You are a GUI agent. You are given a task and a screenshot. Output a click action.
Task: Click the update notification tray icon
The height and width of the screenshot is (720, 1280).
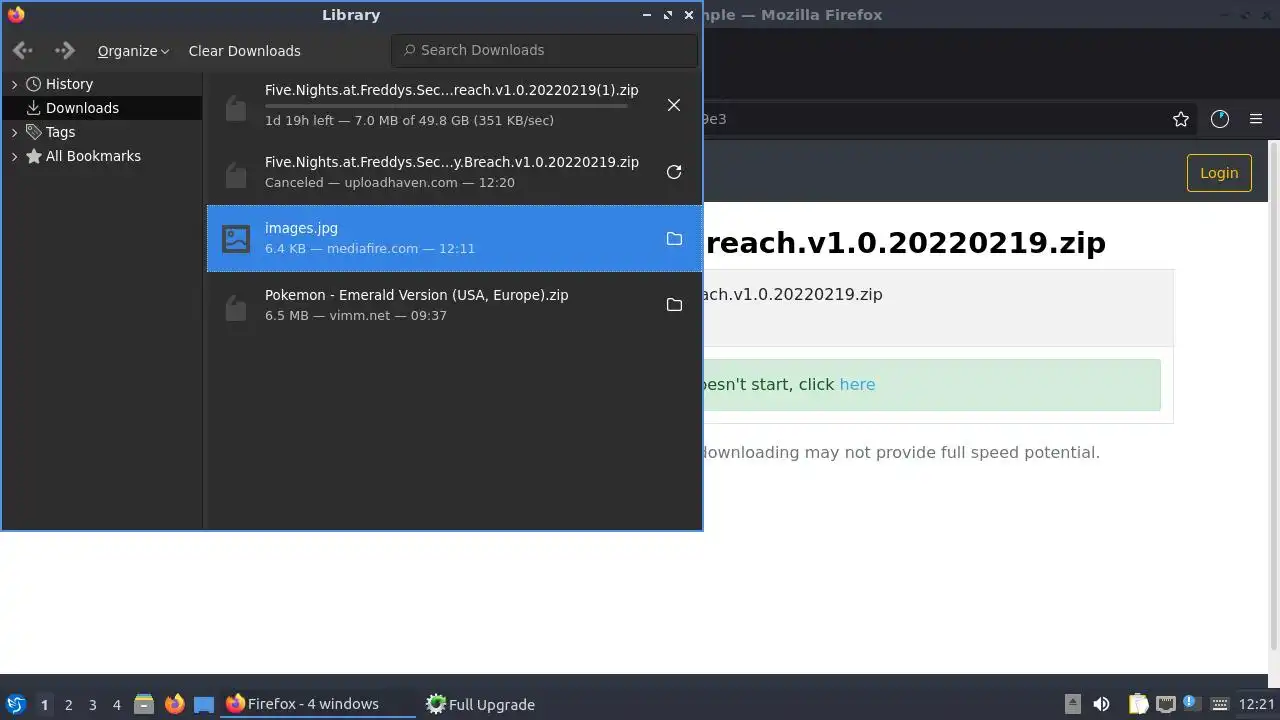[x=1191, y=703]
